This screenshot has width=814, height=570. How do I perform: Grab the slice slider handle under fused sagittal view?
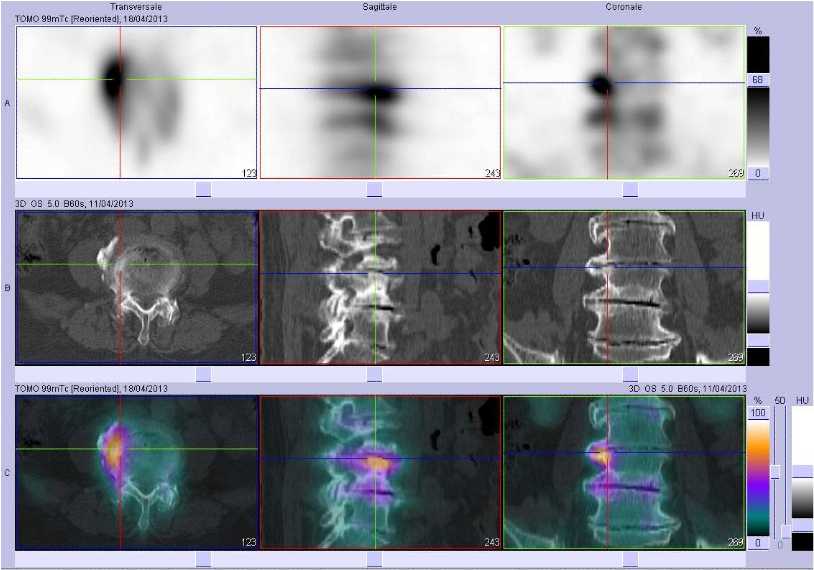click(x=374, y=559)
